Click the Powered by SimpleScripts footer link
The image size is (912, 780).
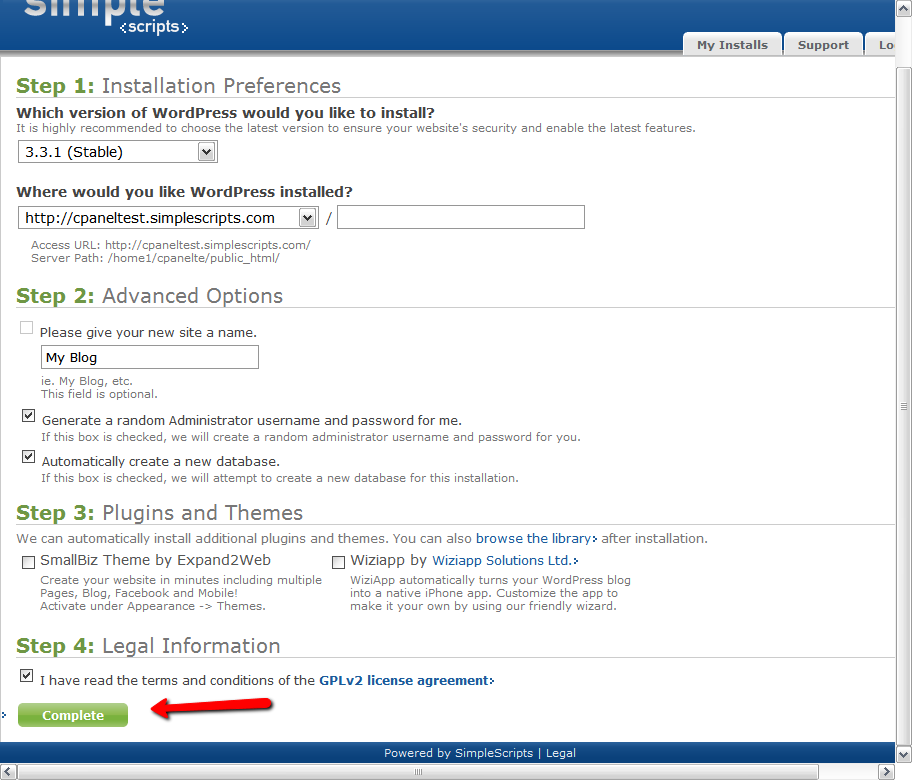458,753
